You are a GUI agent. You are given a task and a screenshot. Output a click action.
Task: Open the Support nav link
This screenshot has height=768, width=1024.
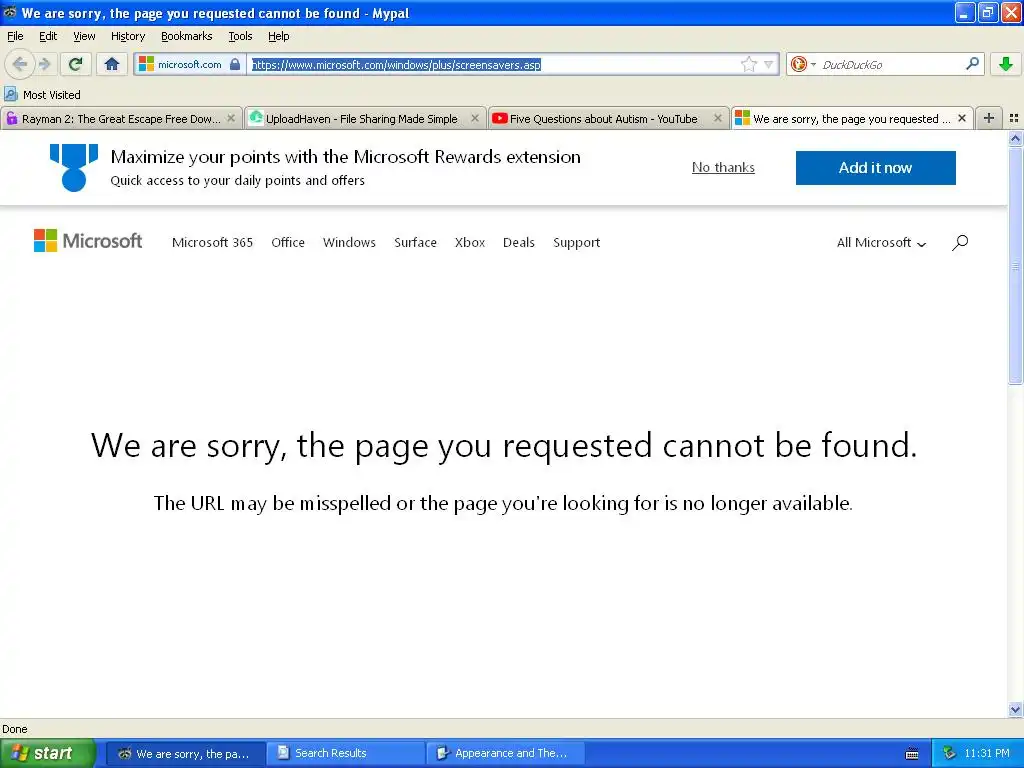pos(576,242)
